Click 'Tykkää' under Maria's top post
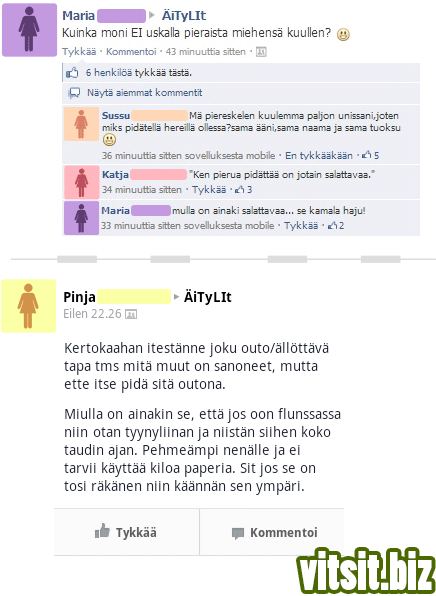Viewport: 436px width, 596px height. tap(79, 52)
